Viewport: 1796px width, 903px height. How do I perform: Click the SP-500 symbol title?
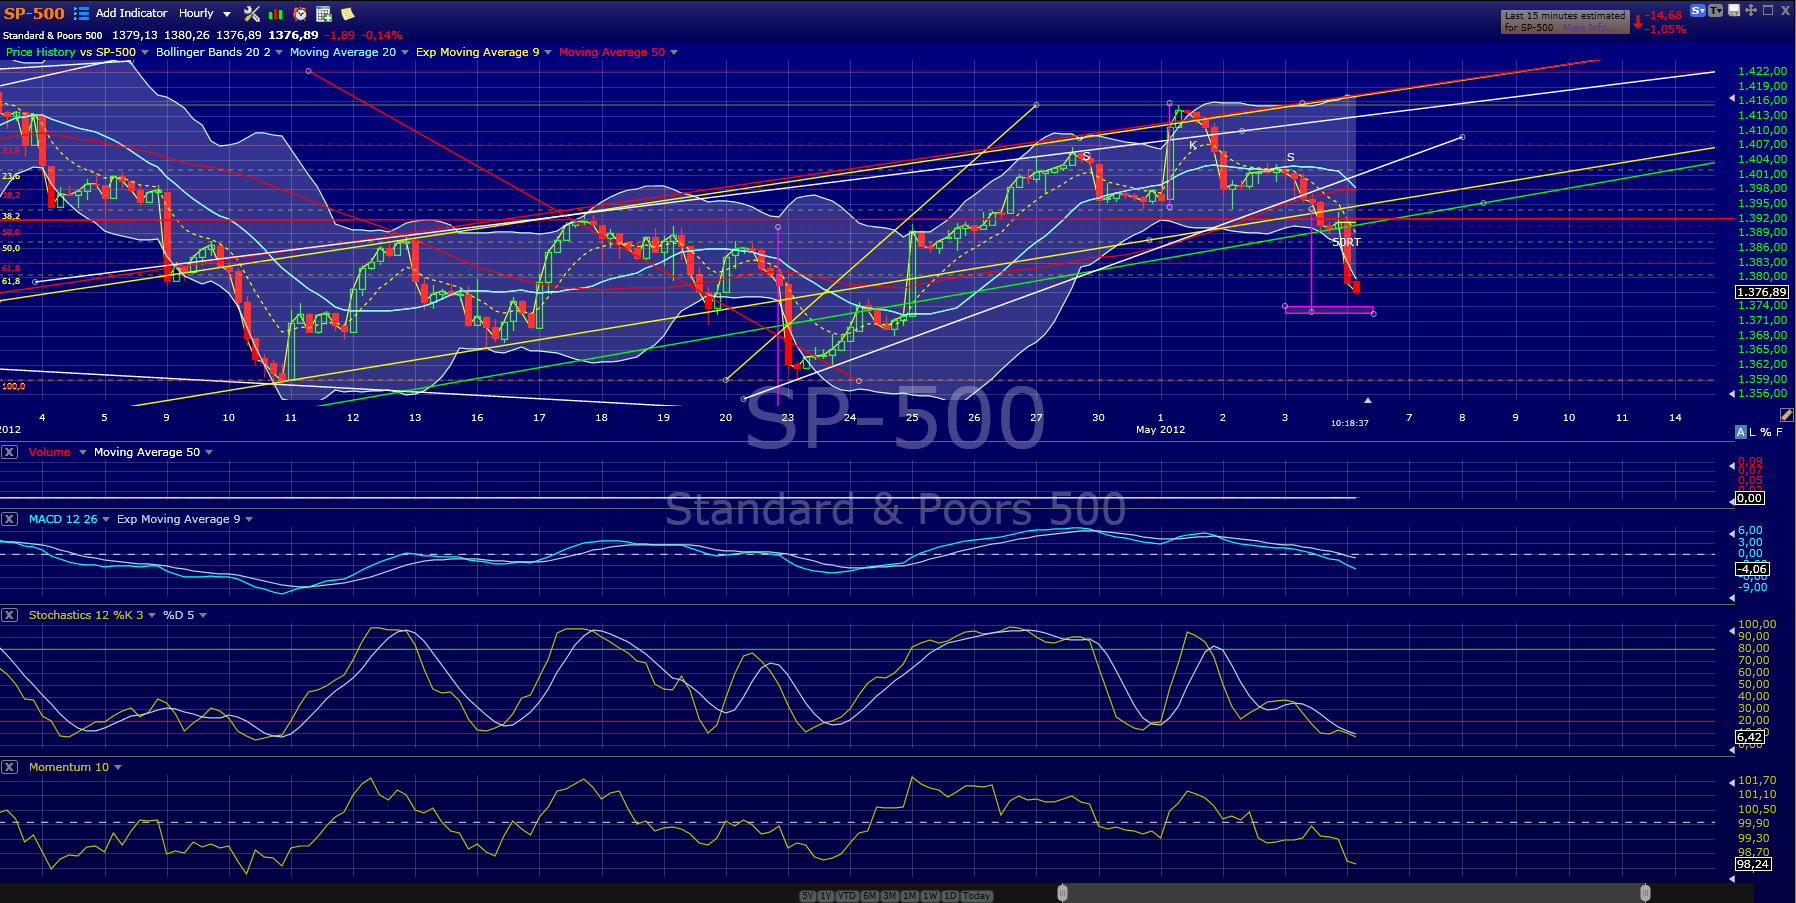35,14
